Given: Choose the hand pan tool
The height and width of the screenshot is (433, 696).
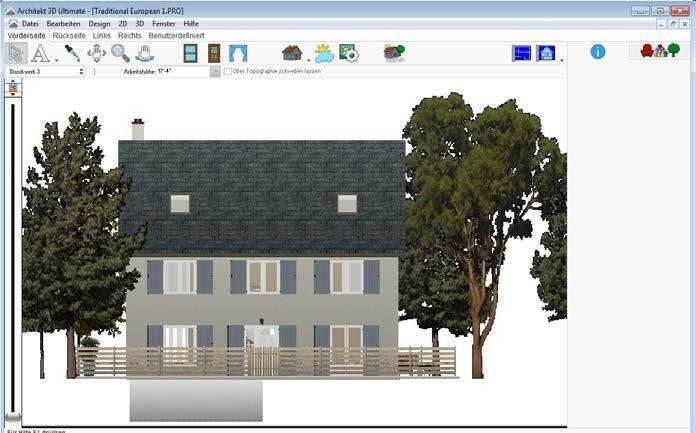Looking at the screenshot, I should point(145,53).
